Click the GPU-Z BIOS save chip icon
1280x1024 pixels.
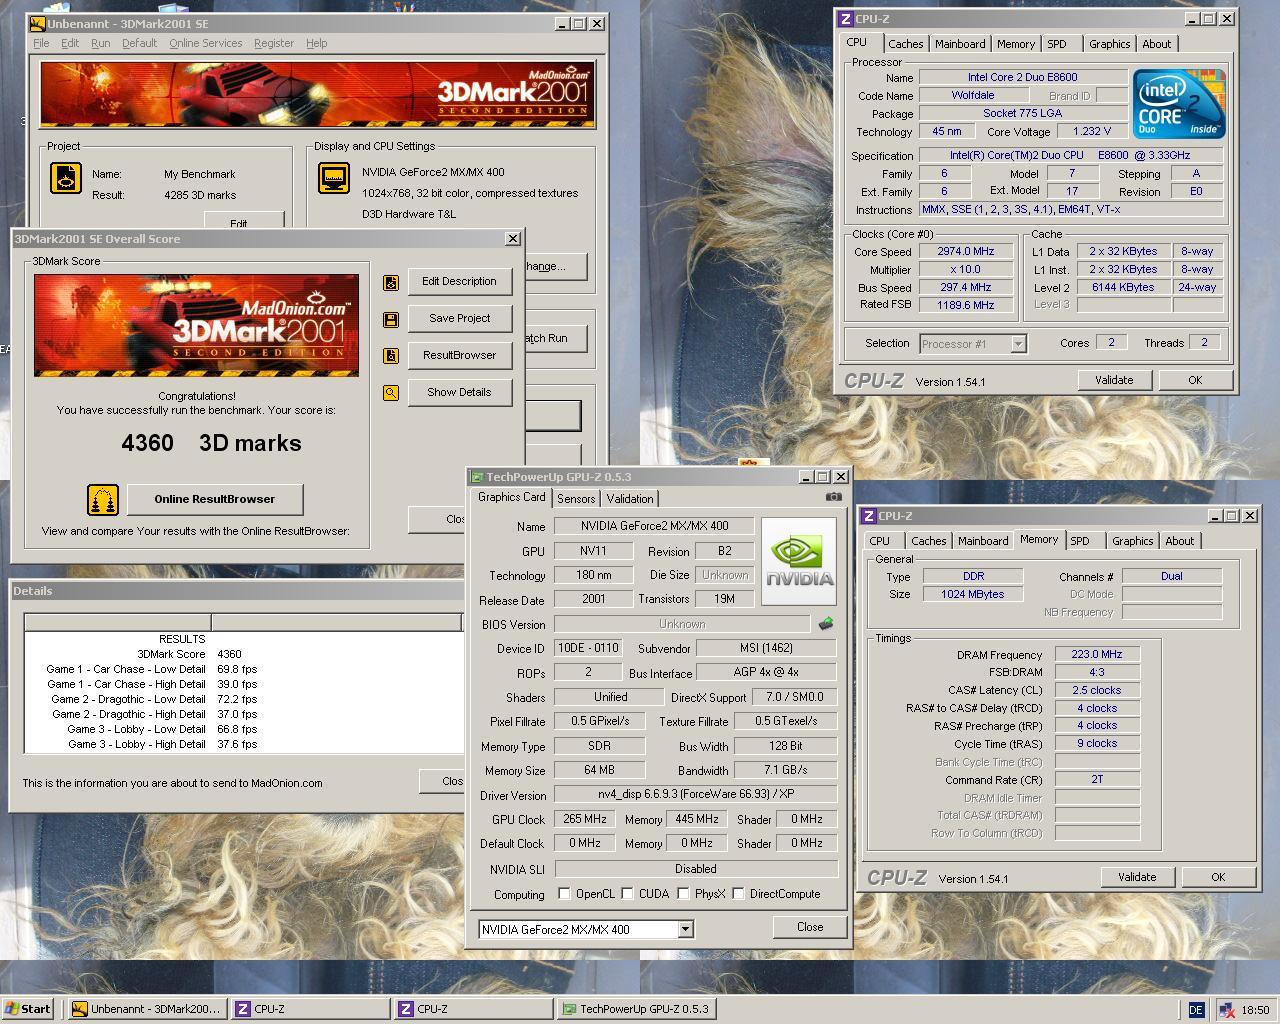[826, 623]
